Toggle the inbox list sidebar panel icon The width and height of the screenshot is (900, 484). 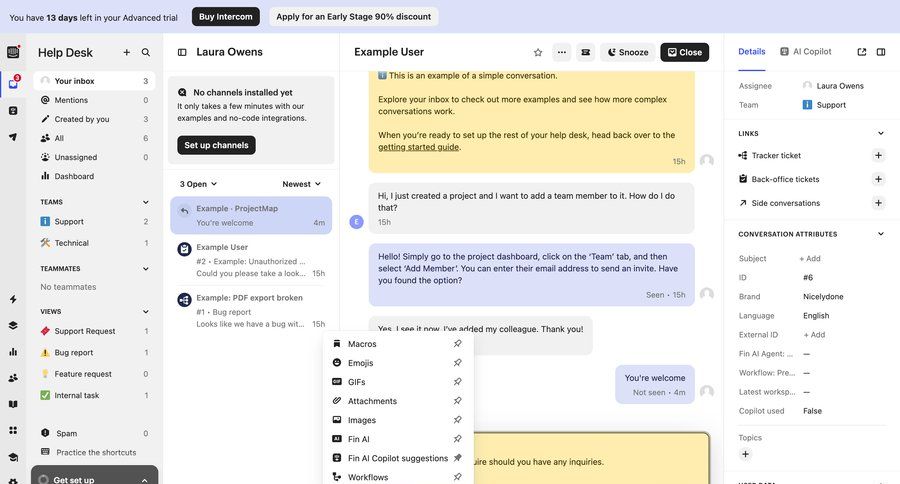click(x=182, y=52)
